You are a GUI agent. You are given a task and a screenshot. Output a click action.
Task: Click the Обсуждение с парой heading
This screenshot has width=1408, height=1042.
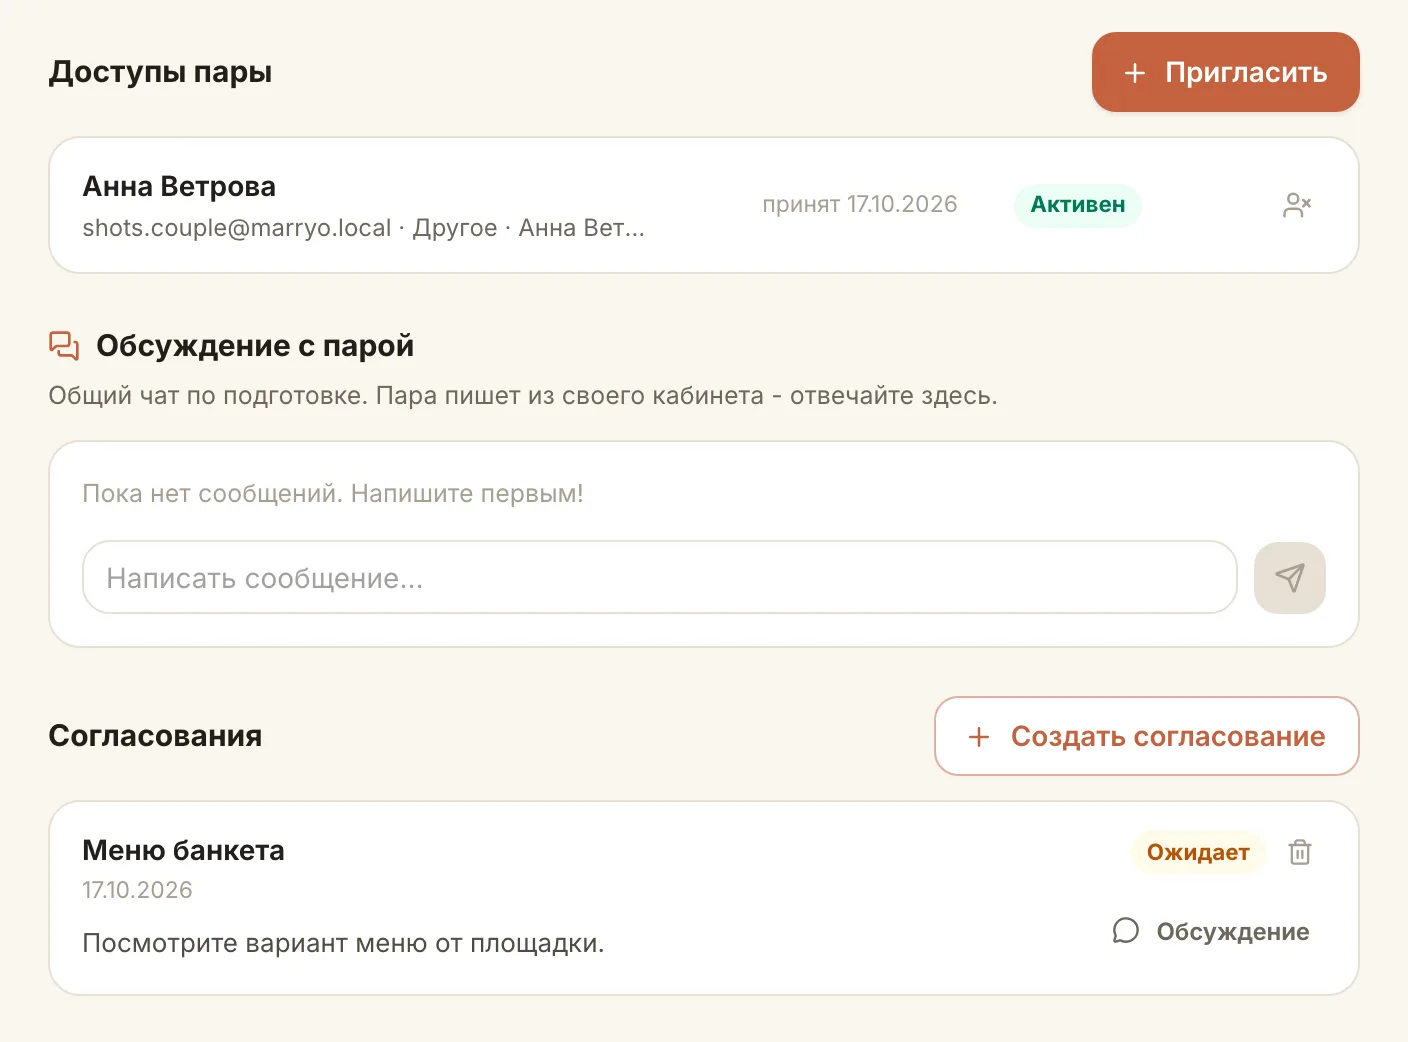click(255, 346)
